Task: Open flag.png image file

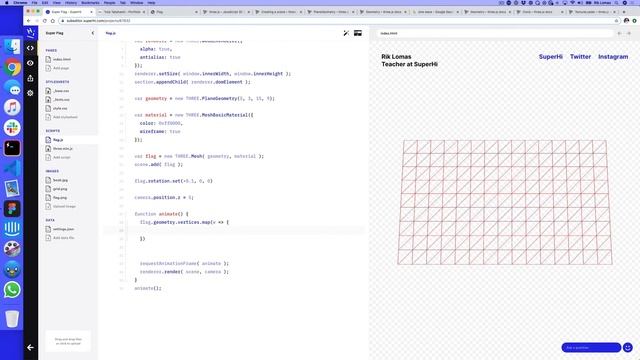Action: tap(60, 198)
